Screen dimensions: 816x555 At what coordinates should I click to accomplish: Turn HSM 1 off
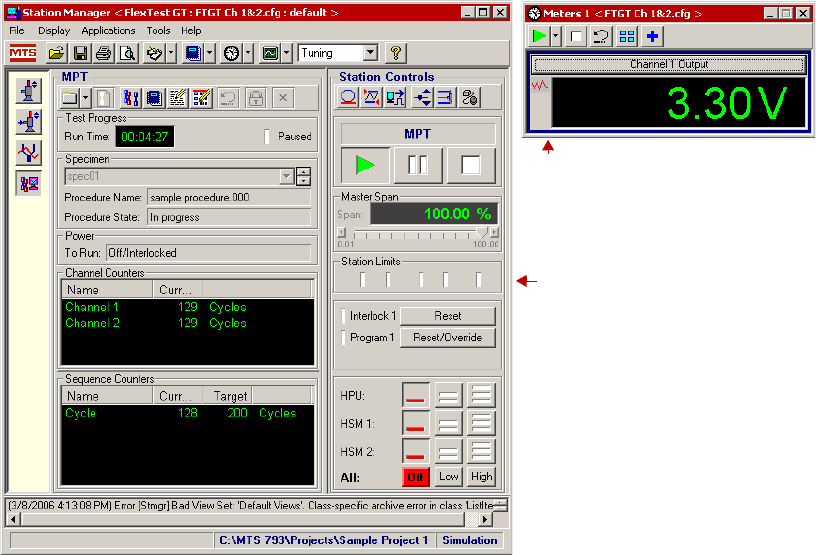pos(415,423)
